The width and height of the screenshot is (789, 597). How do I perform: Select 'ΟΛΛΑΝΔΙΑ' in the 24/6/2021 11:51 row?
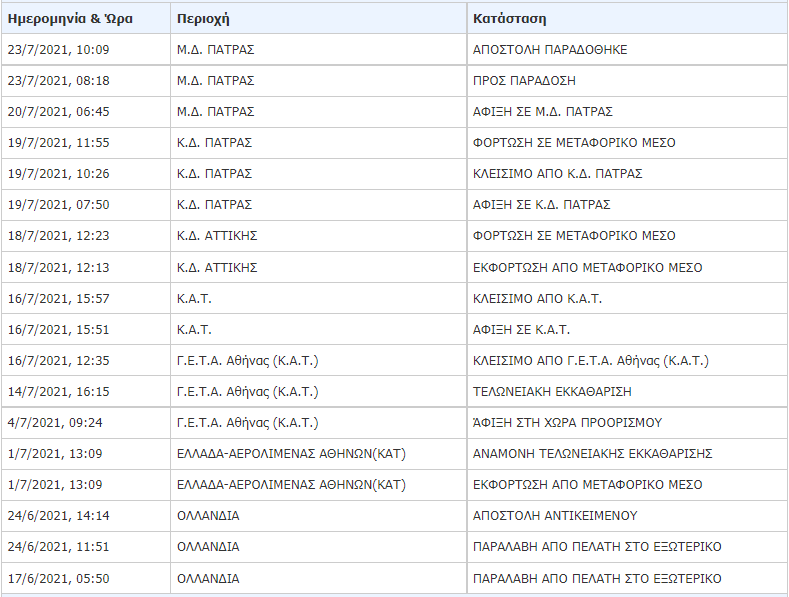(x=208, y=547)
